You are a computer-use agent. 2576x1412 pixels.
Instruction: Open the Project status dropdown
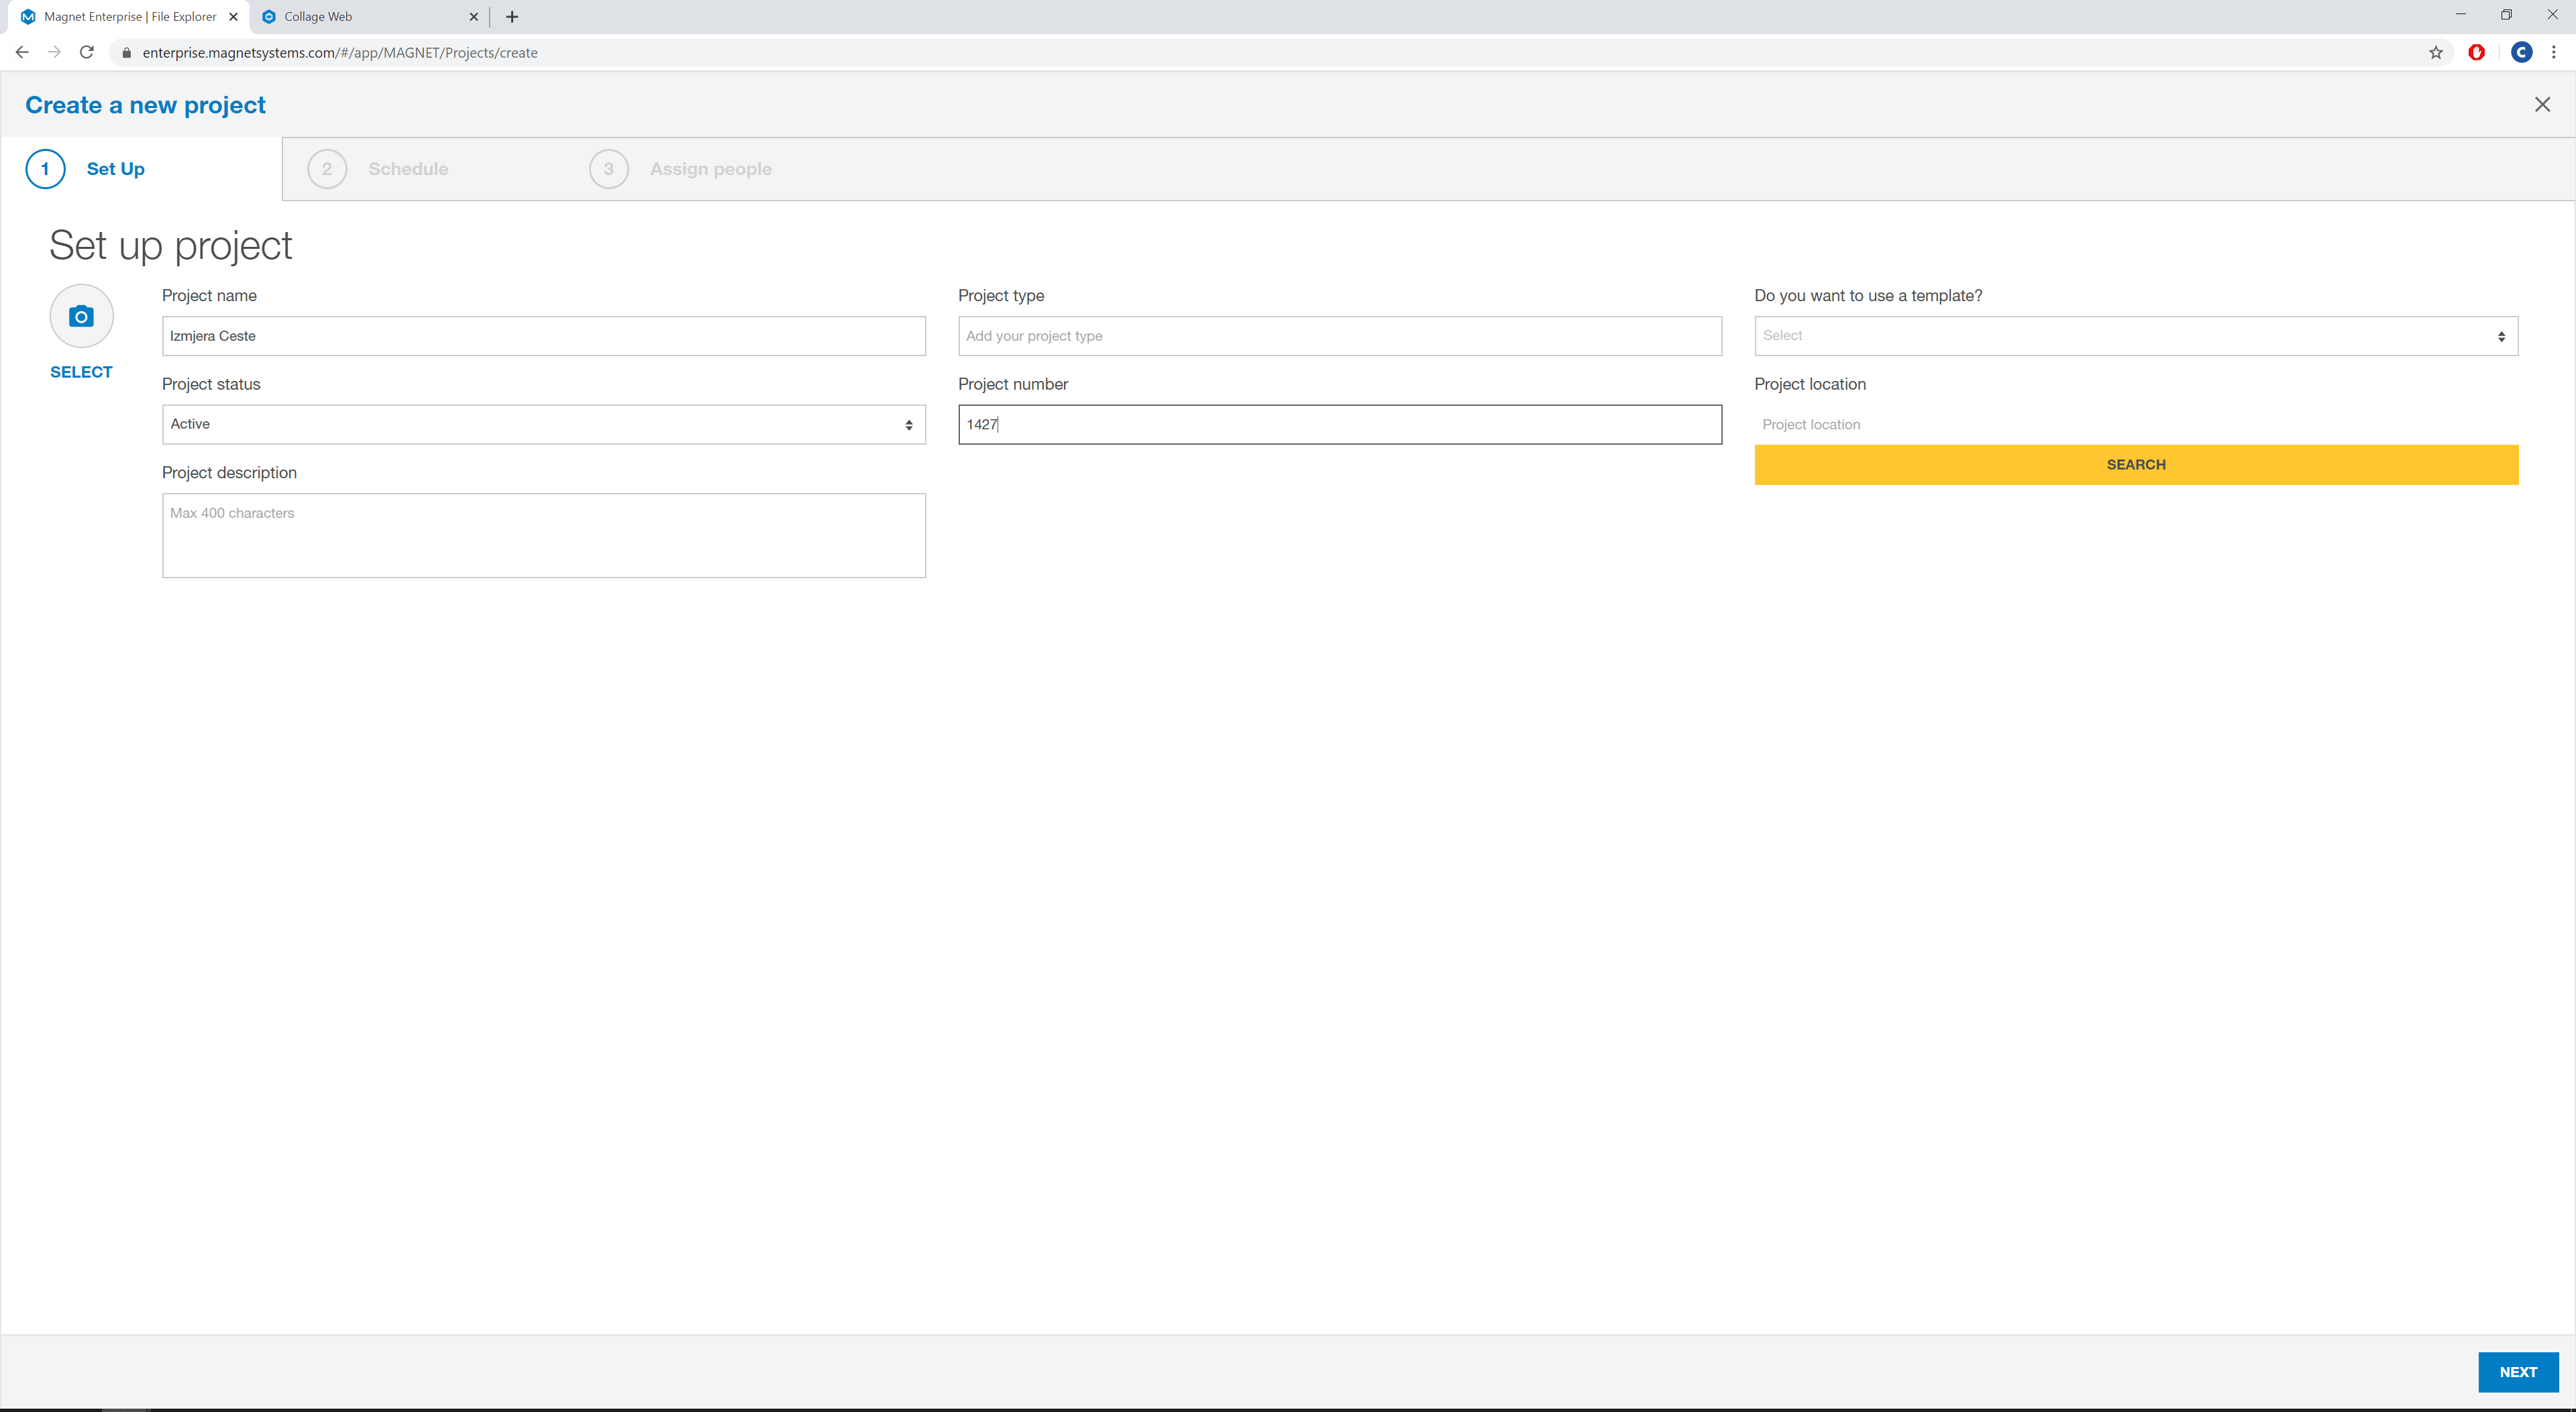[543, 424]
